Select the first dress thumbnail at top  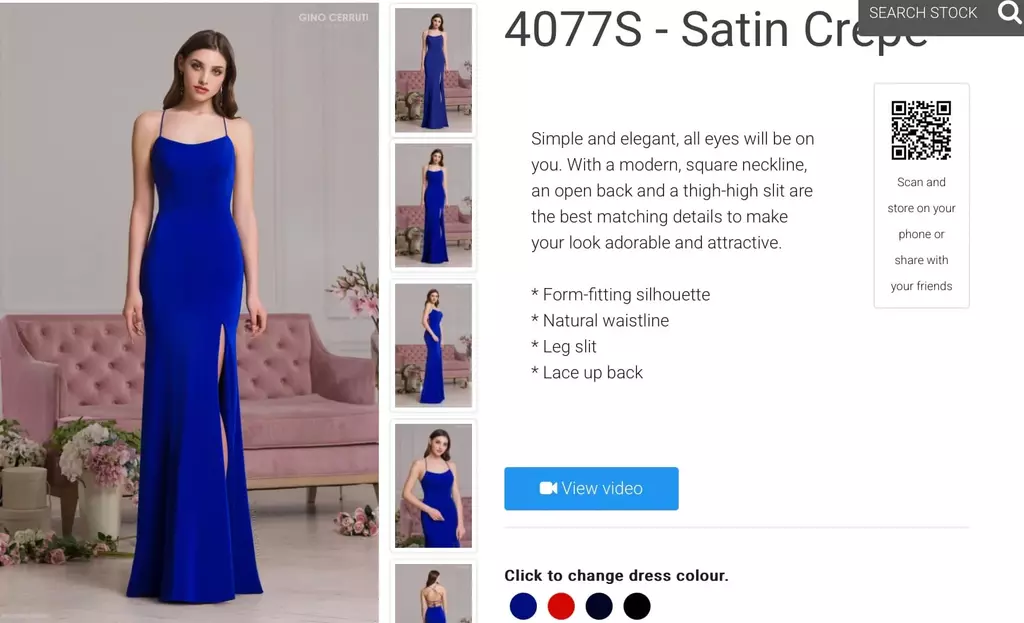[434, 70]
